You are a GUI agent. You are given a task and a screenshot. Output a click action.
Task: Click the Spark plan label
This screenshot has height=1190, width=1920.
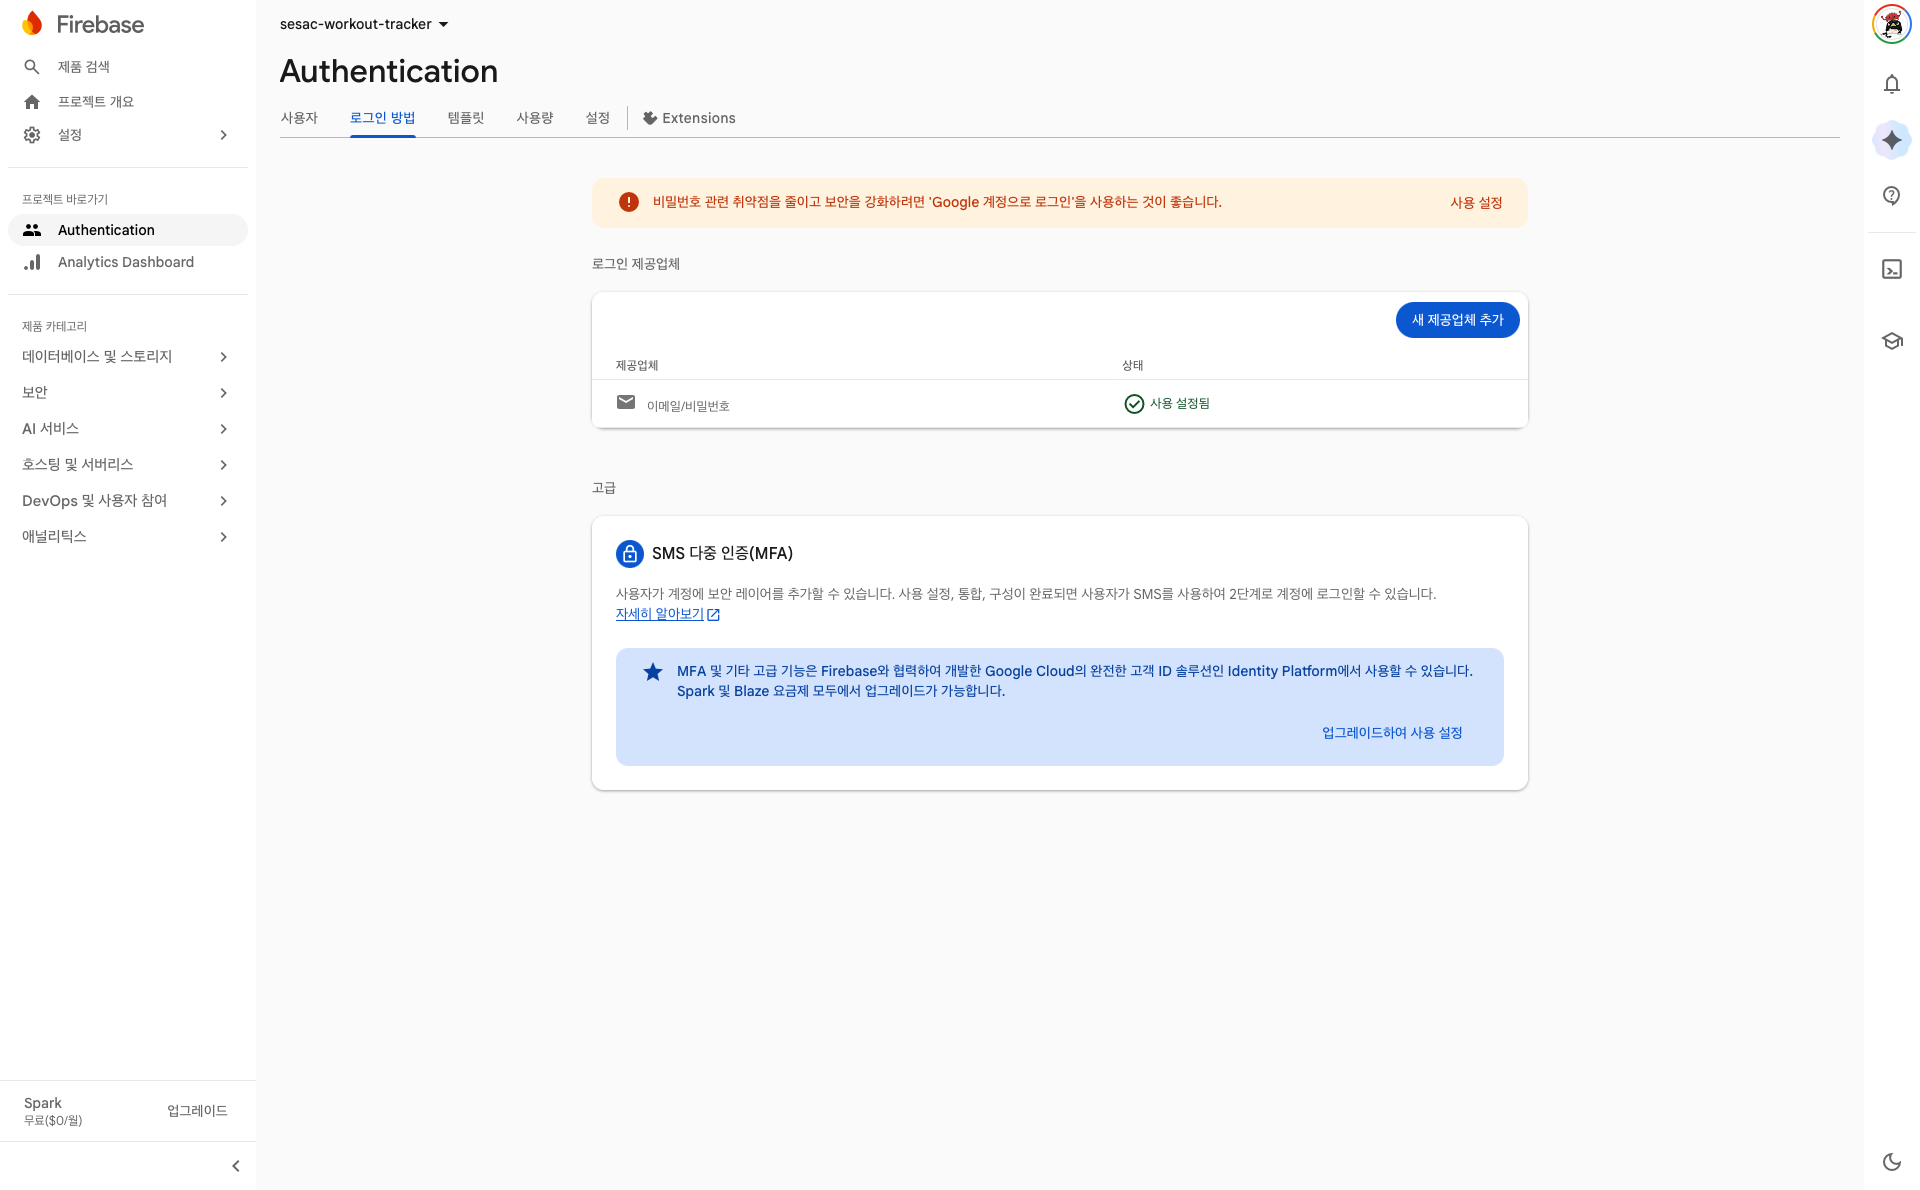pos(43,1103)
